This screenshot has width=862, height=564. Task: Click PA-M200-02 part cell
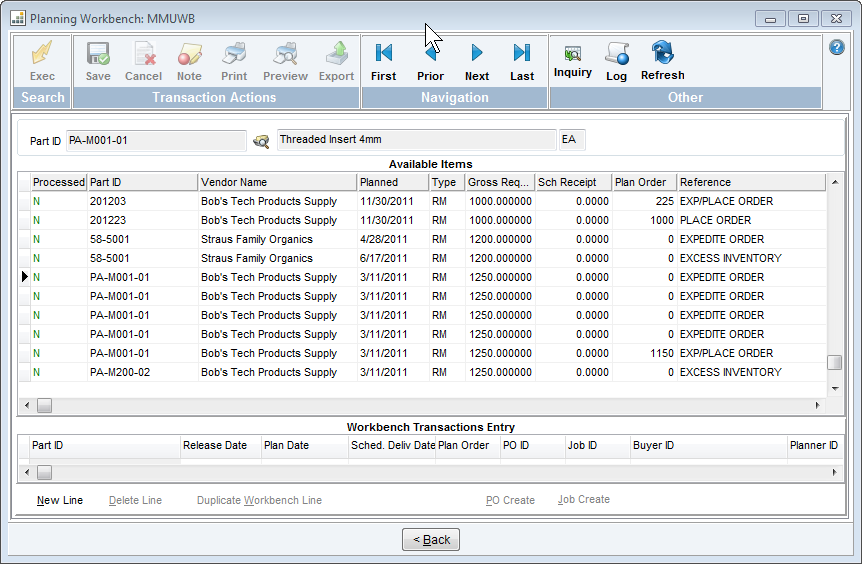142,372
